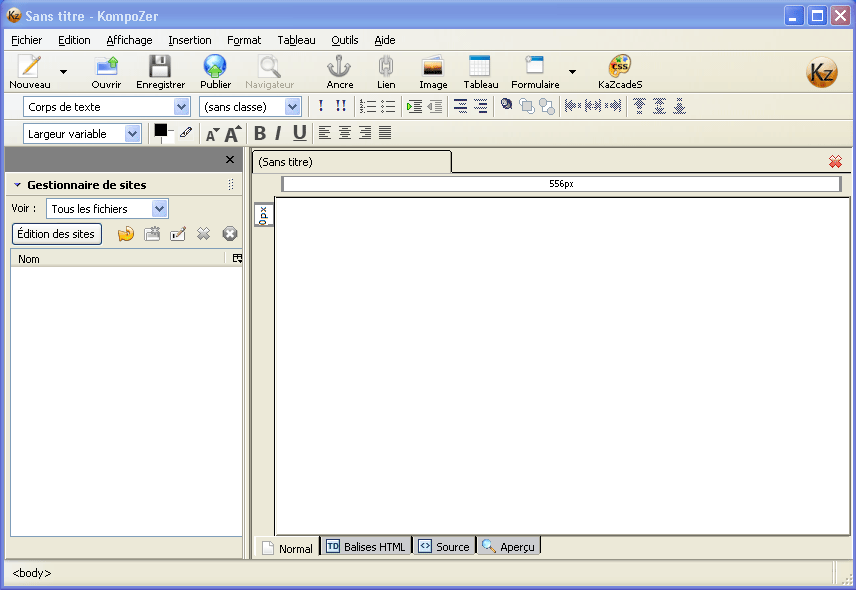Toggle italic formatting
The image size is (856, 590).
coord(278,133)
